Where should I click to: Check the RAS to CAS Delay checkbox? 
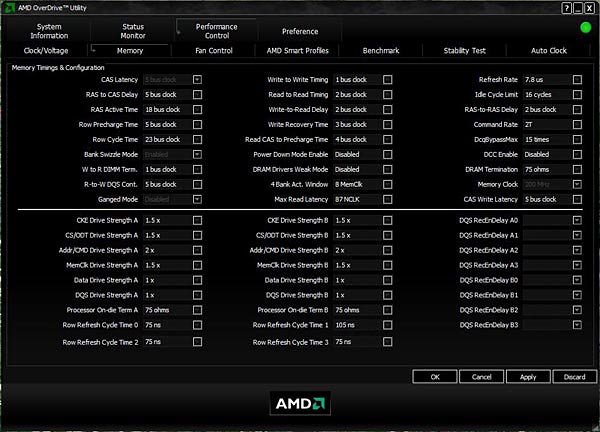coord(197,95)
